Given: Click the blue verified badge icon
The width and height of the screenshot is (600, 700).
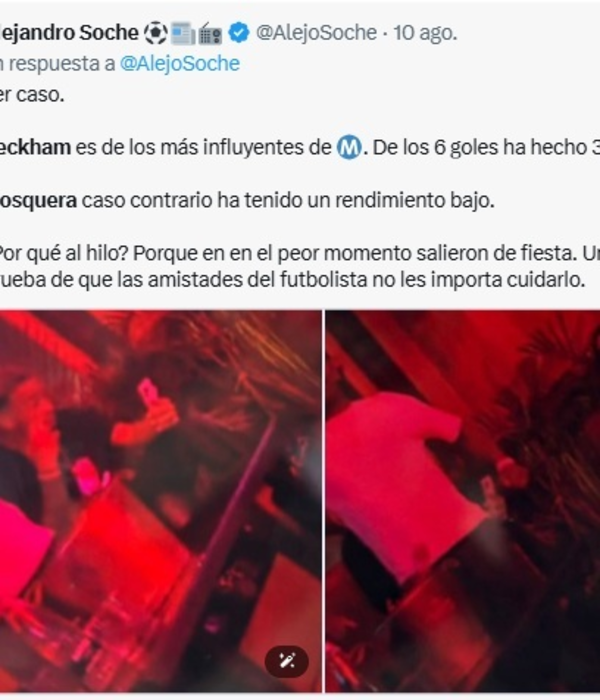Looking at the screenshot, I should pos(239,33).
